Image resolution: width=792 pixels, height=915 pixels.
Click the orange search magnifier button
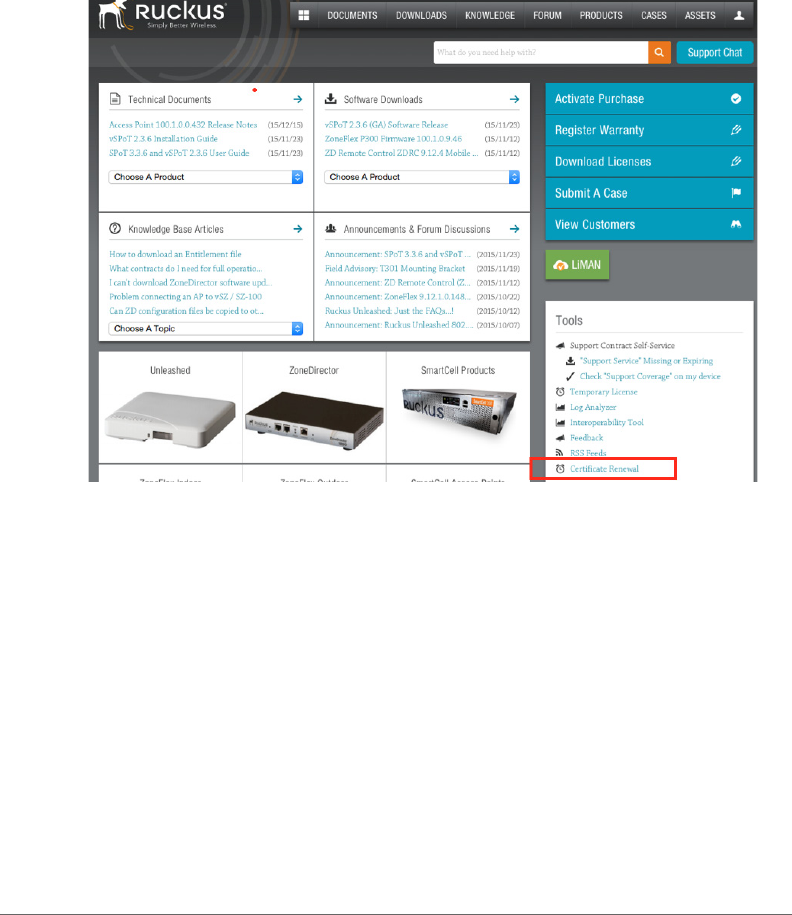pos(659,53)
